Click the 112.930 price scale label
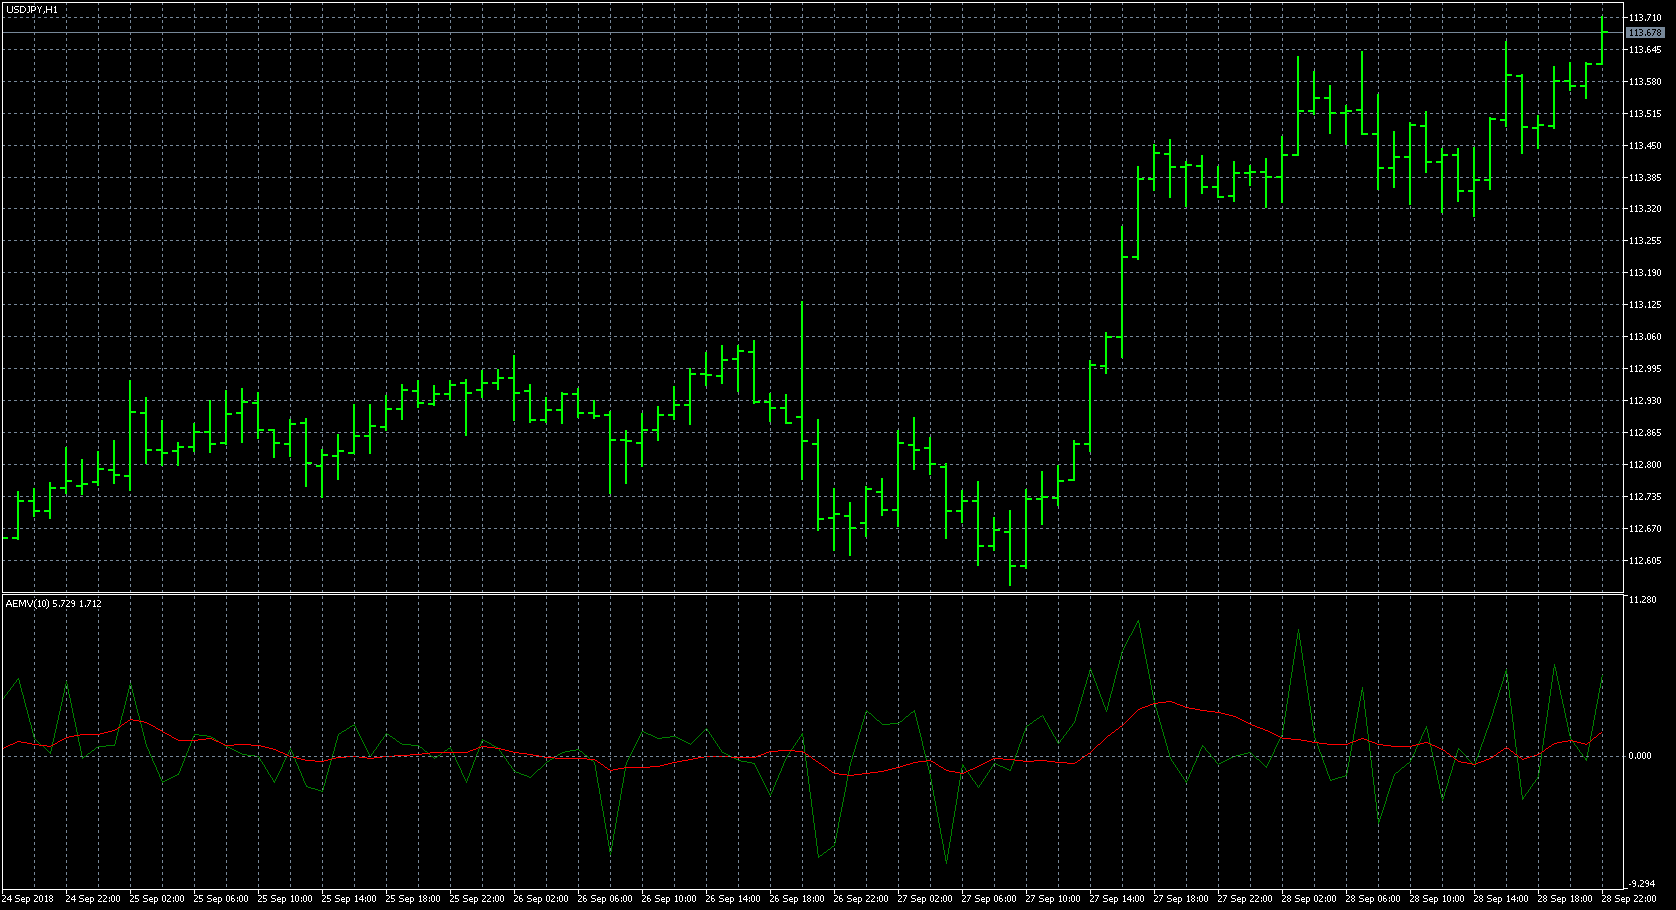 pyautogui.click(x=1645, y=400)
